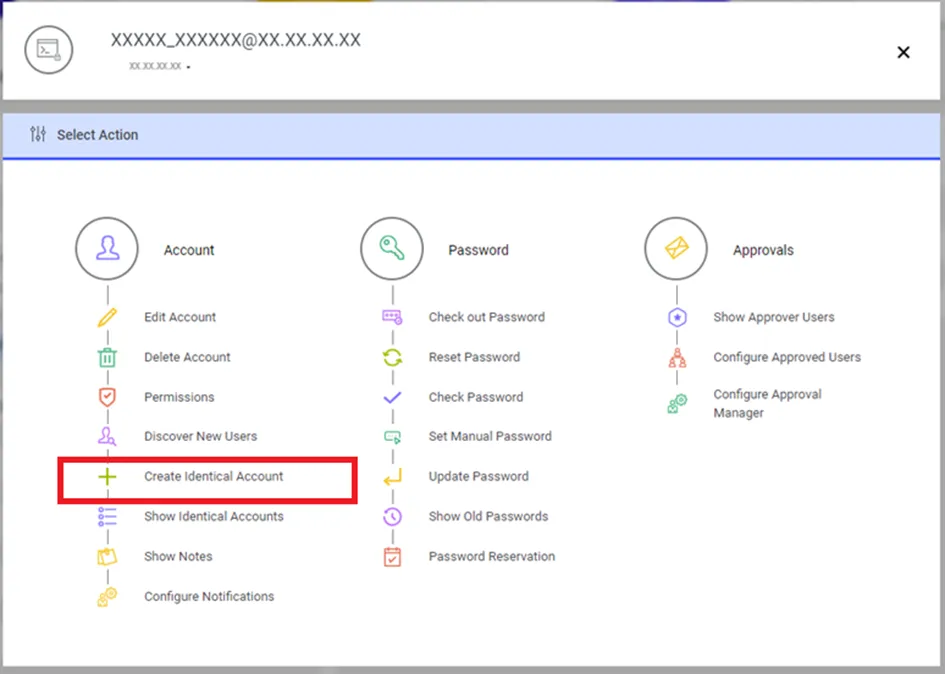
Task: Open Permissions for this account
Action: (x=180, y=397)
